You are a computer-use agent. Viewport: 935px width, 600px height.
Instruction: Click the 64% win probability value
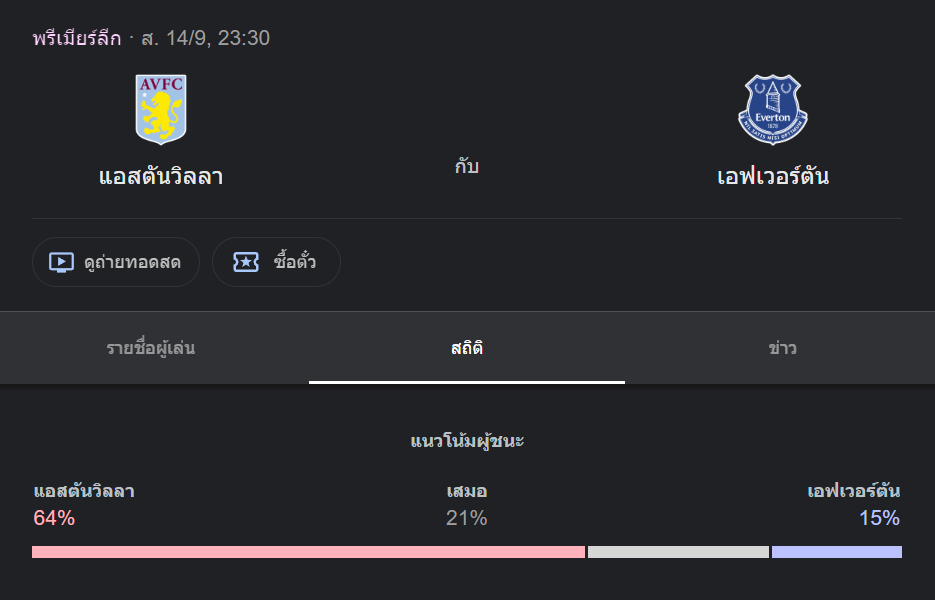(x=54, y=518)
